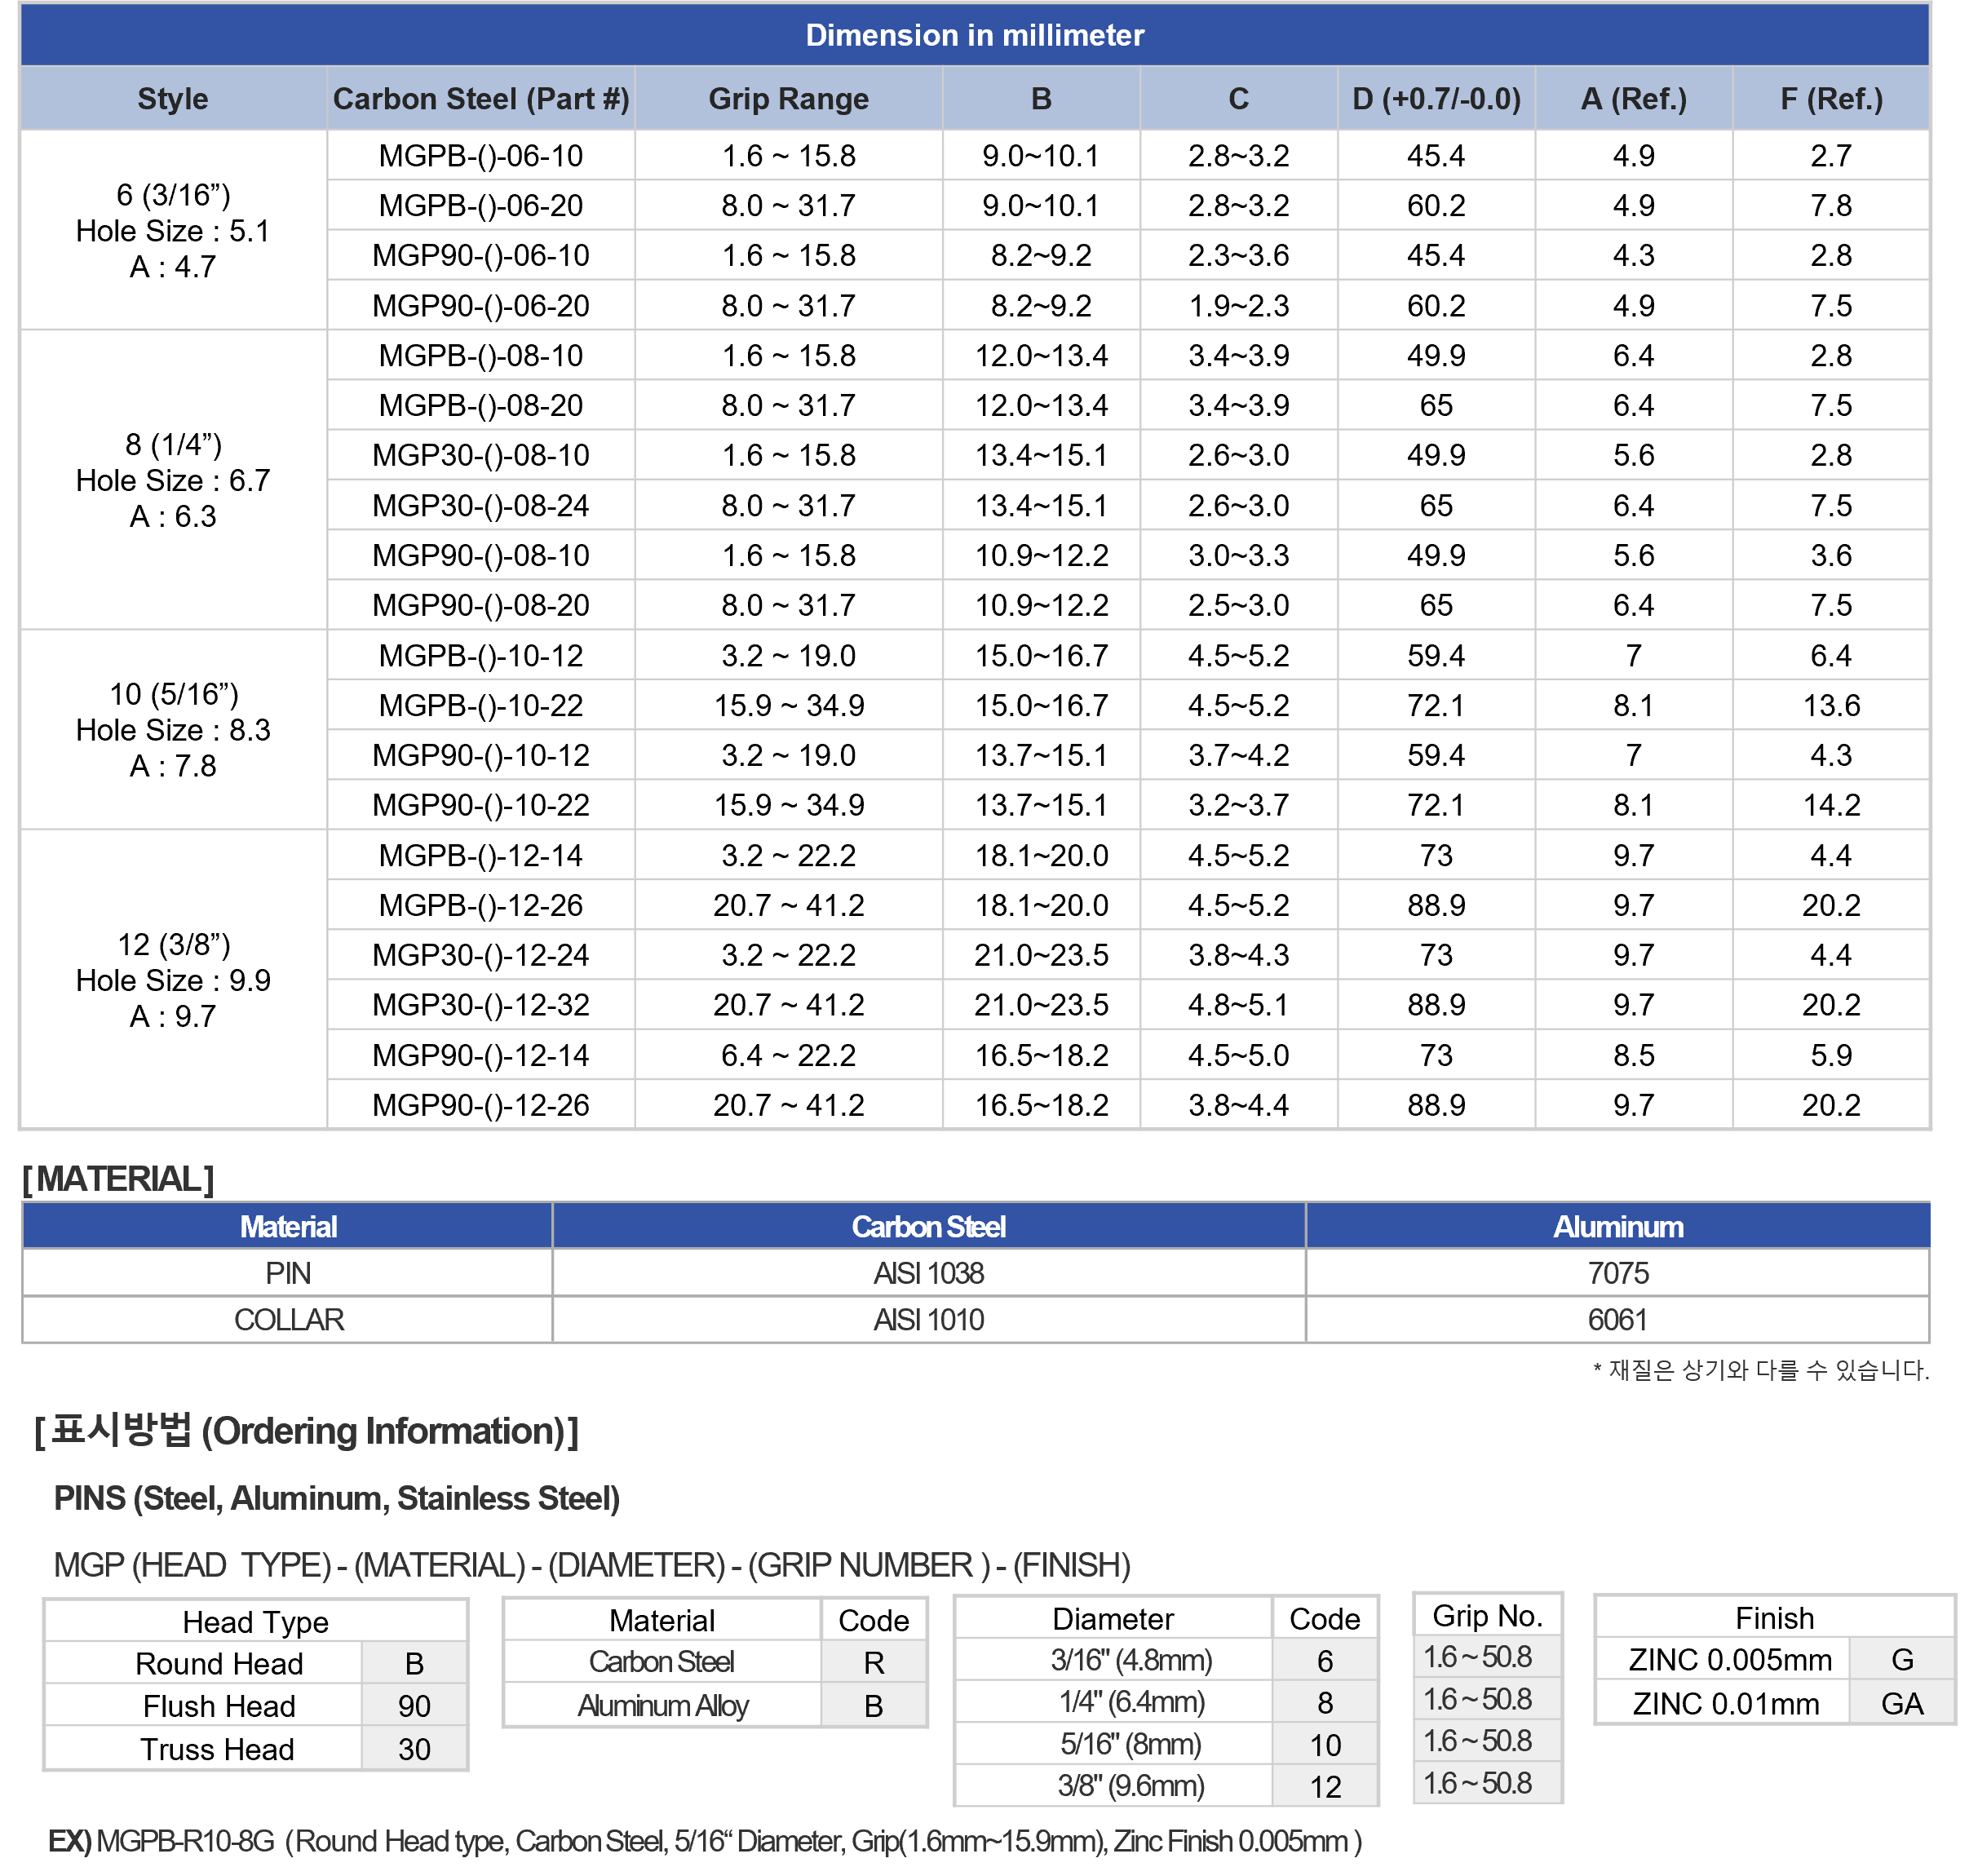Select the C value 4.8~5.1
Screen dimensions: 1969x1876
click(x=1238, y=1005)
